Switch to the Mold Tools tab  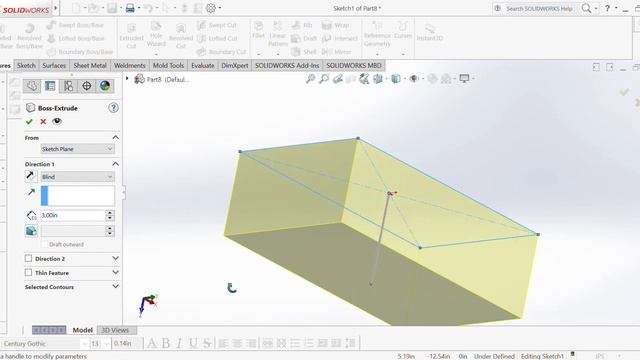(x=168, y=65)
